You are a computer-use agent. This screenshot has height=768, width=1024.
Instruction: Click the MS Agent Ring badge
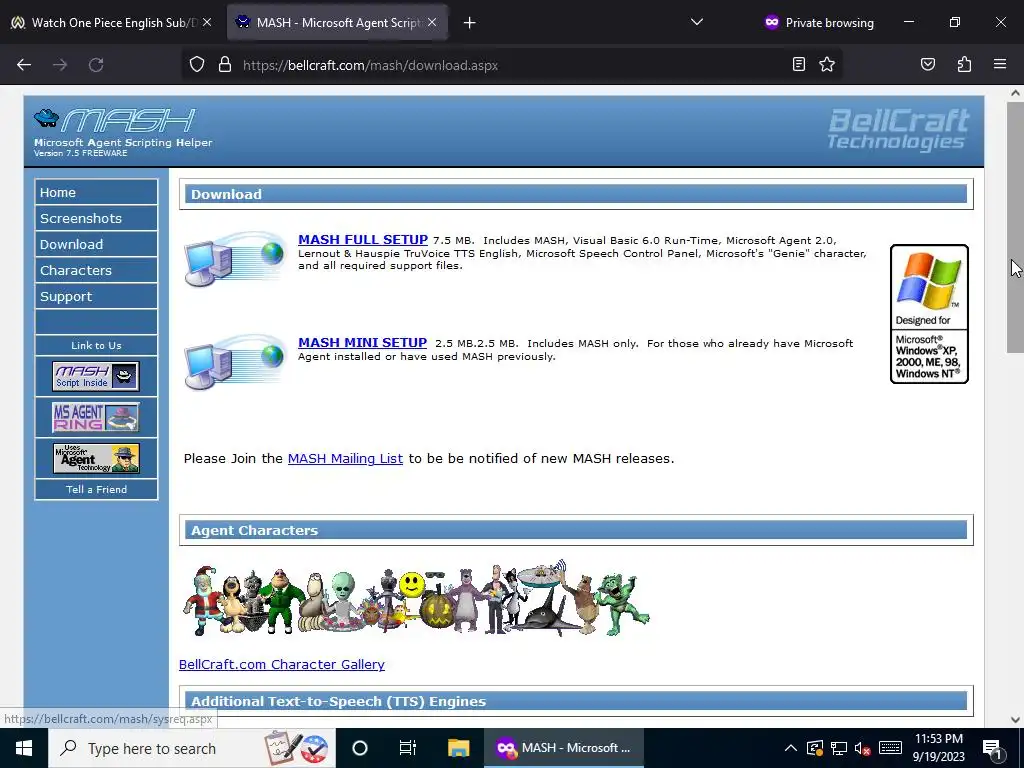pos(95,417)
